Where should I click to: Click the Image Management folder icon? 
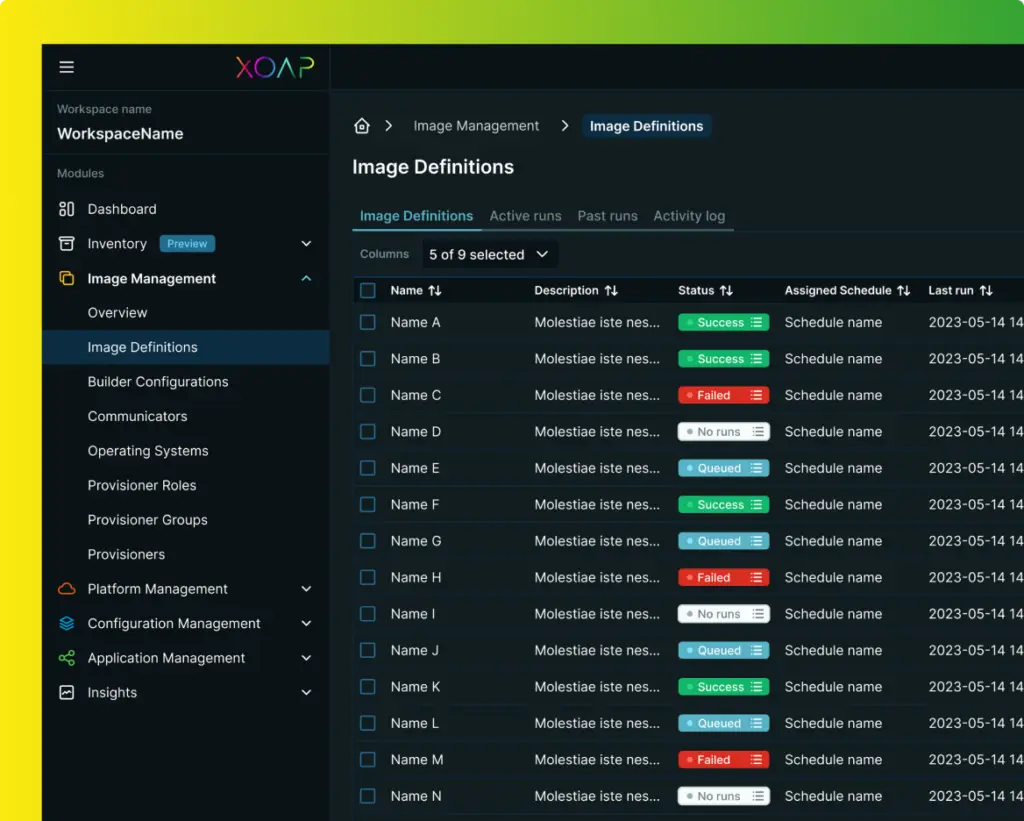click(68, 278)
